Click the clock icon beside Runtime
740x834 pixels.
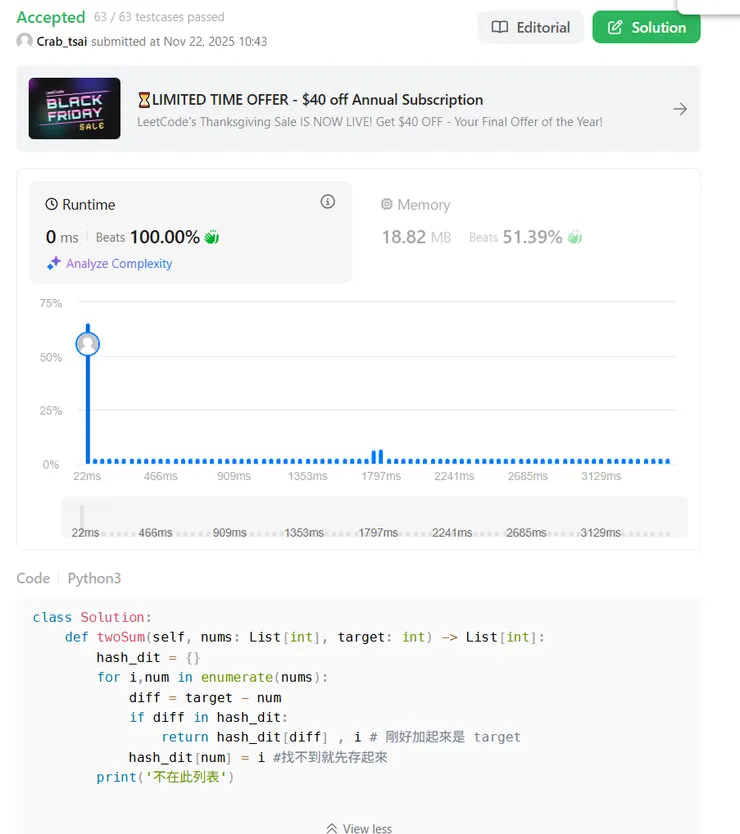click(x=52, y=205)
